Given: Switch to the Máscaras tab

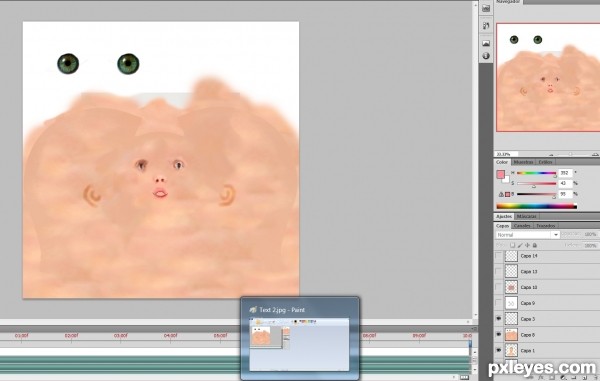Looking at the screenshot, I should coord(526,217).
